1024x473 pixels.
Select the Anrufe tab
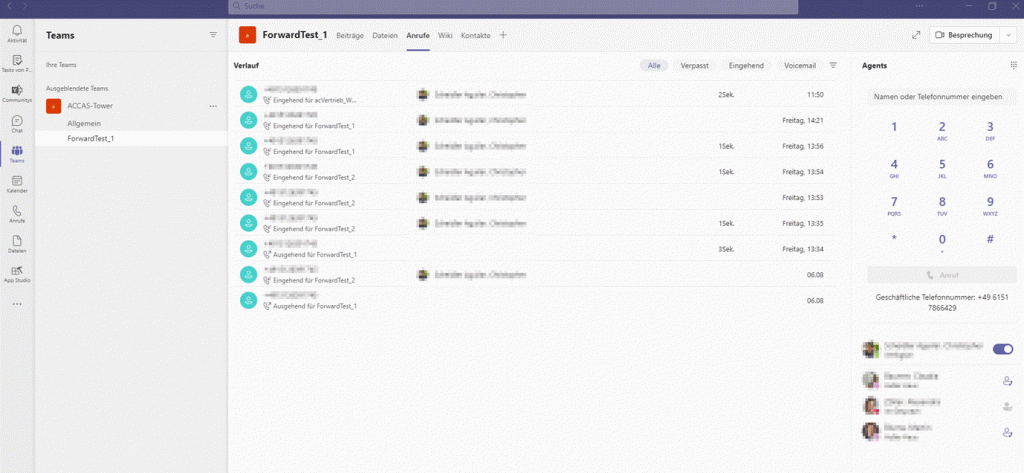pos(418,35)
